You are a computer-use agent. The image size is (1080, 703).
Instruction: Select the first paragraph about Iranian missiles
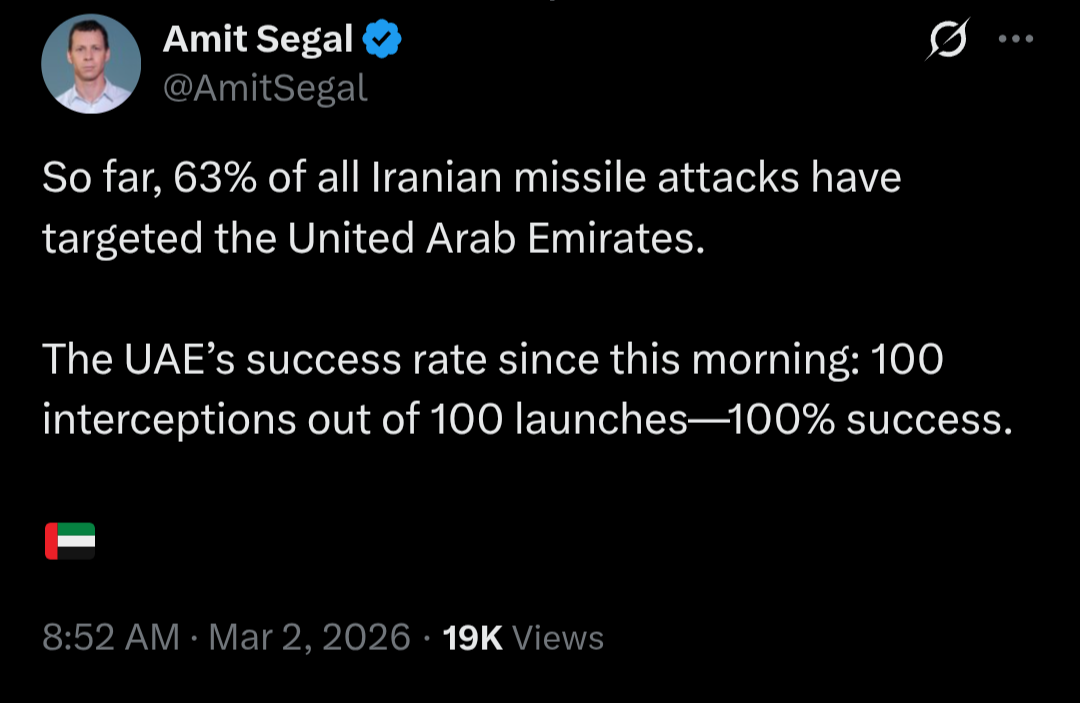pyautogui.click(x=472, y=208)
